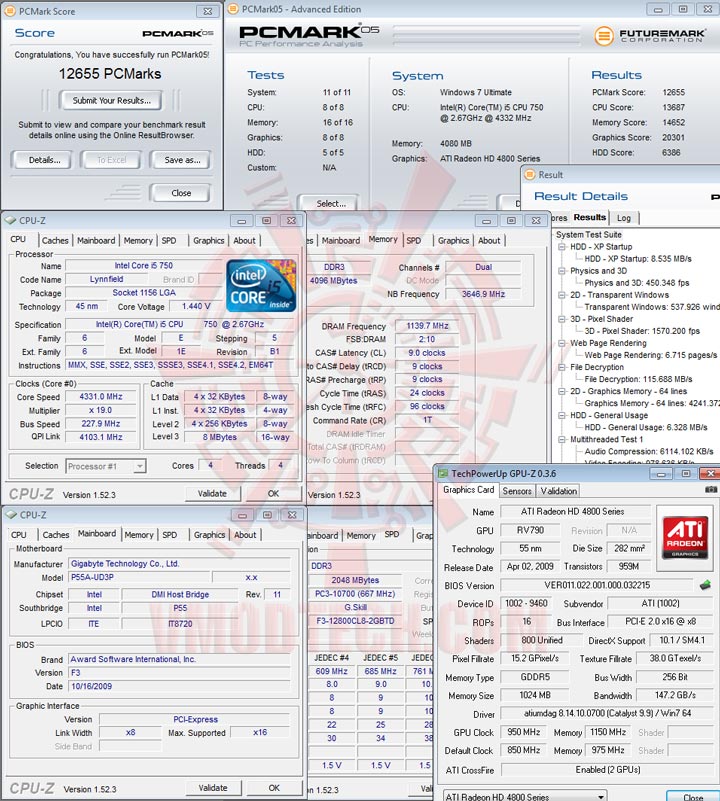Switch to Log tab in Result Details
The height and width of the screenshot is (801, 720).
point(623,218)
